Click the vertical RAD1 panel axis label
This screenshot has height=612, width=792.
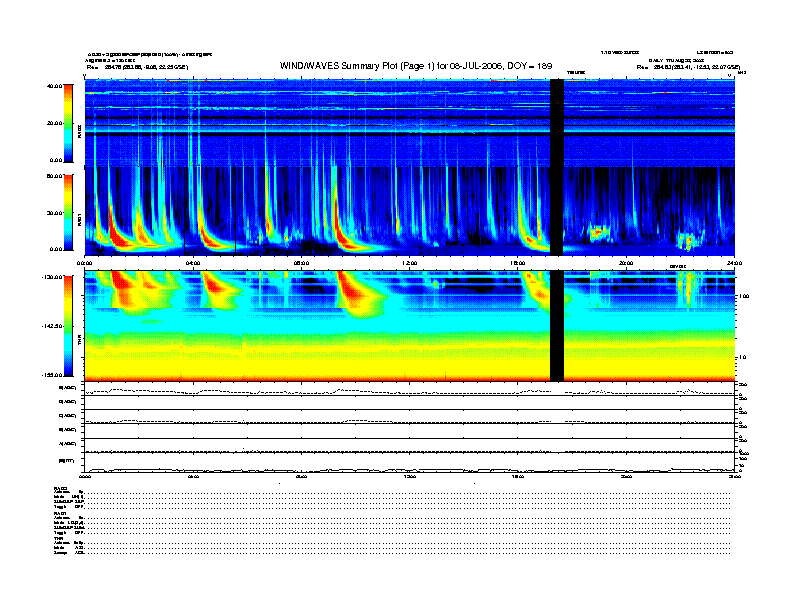(80, 219)
